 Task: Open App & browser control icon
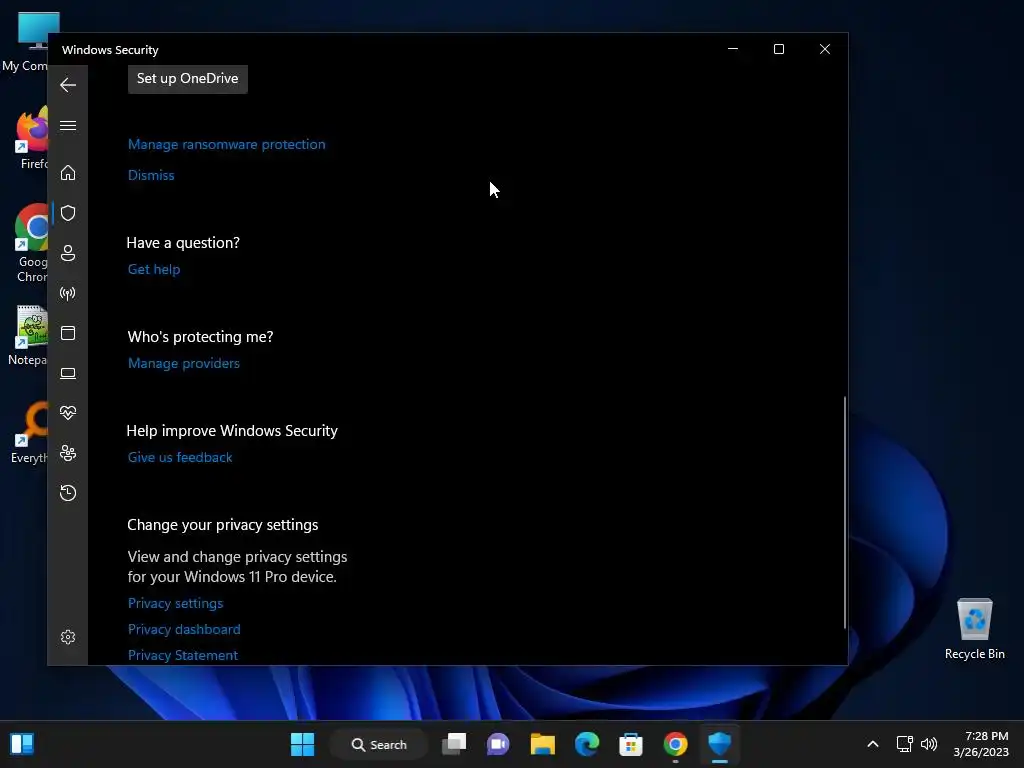click(x=68, y=333)
